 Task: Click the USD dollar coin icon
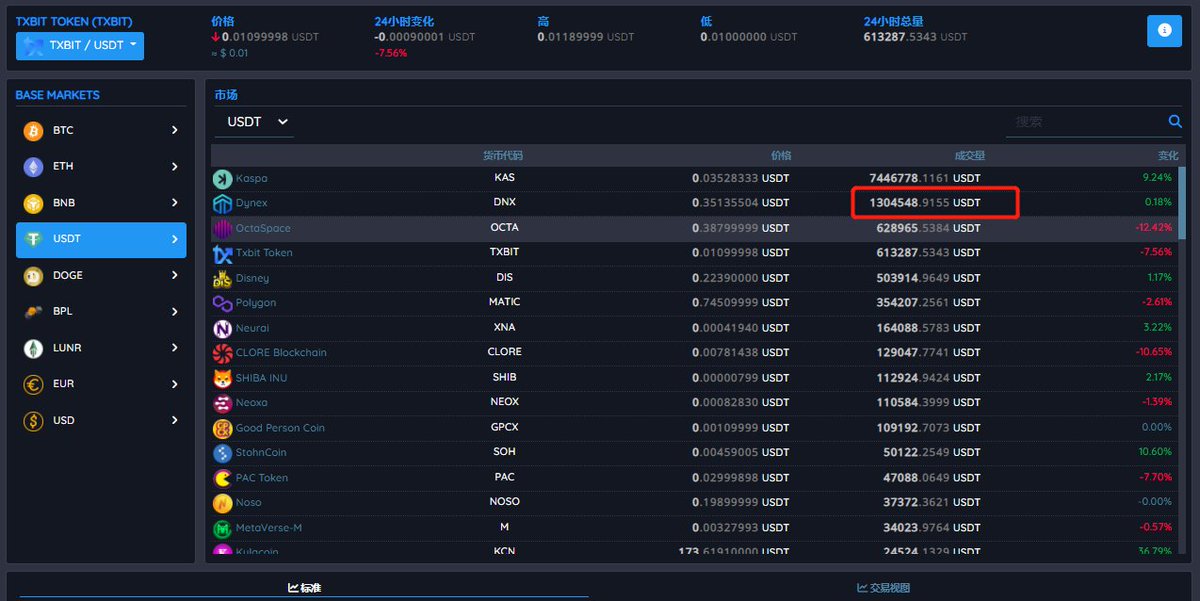(34, 421)
